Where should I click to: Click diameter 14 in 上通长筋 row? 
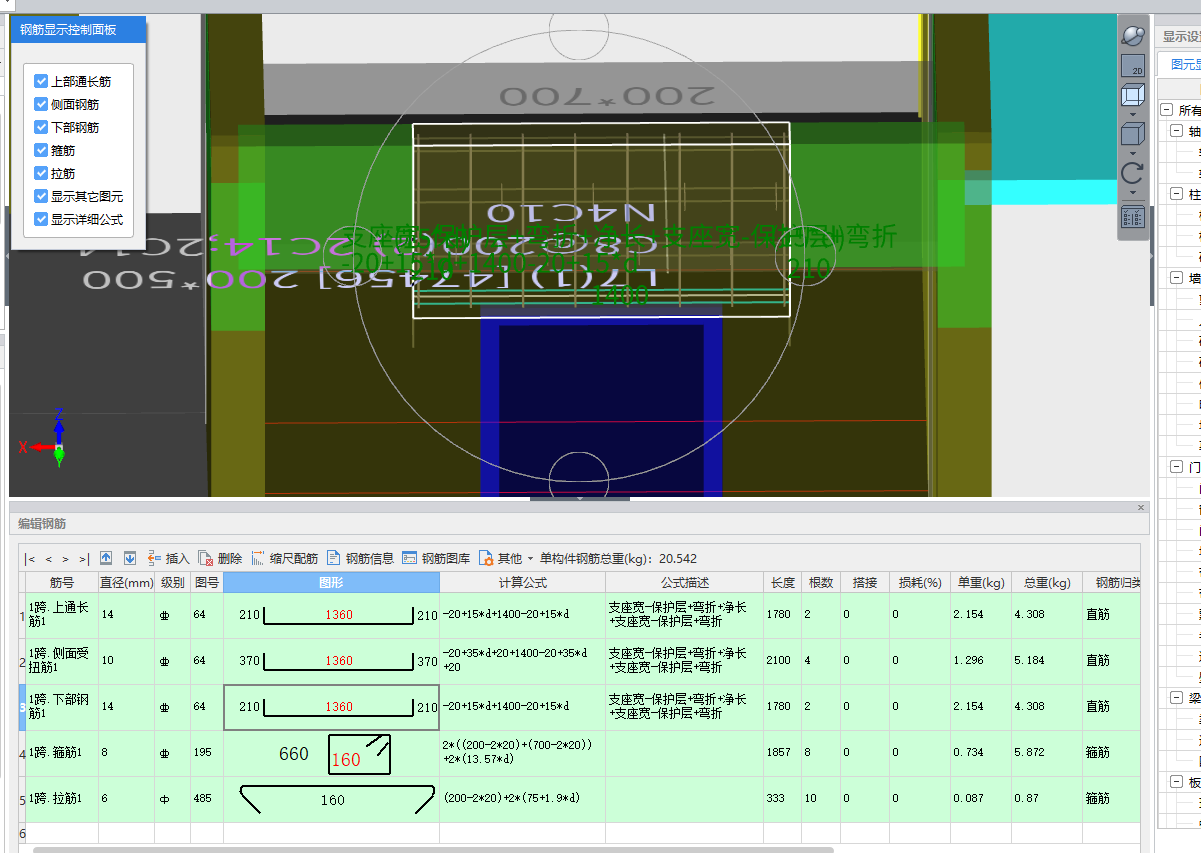tap(126, 615)
